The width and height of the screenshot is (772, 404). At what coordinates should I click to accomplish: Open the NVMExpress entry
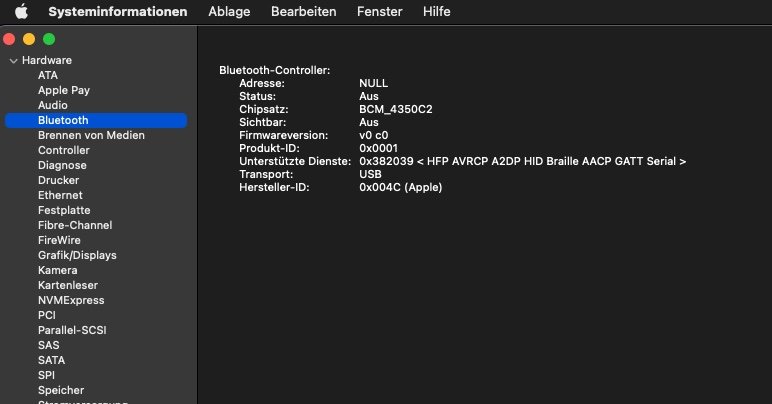point(71,300)
